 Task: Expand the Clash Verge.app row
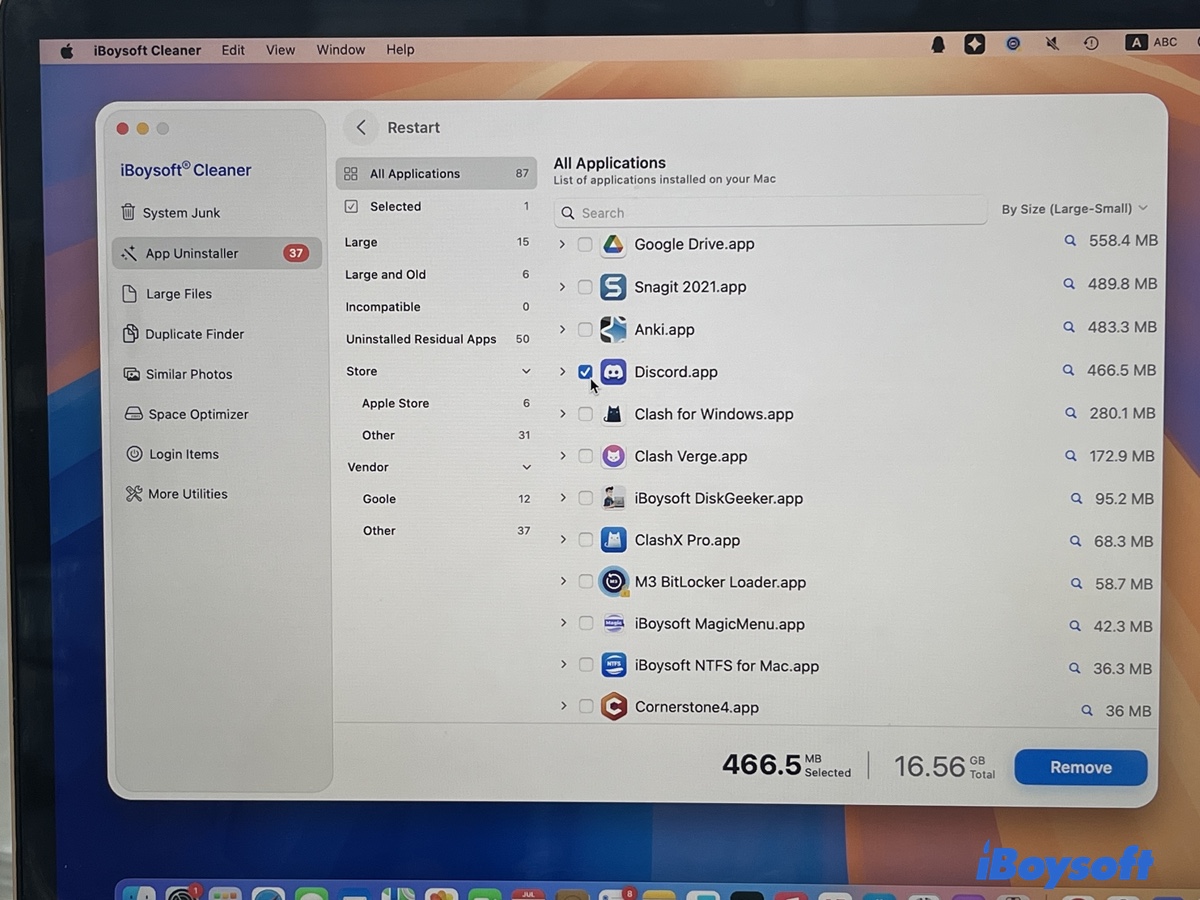[562, 456]
